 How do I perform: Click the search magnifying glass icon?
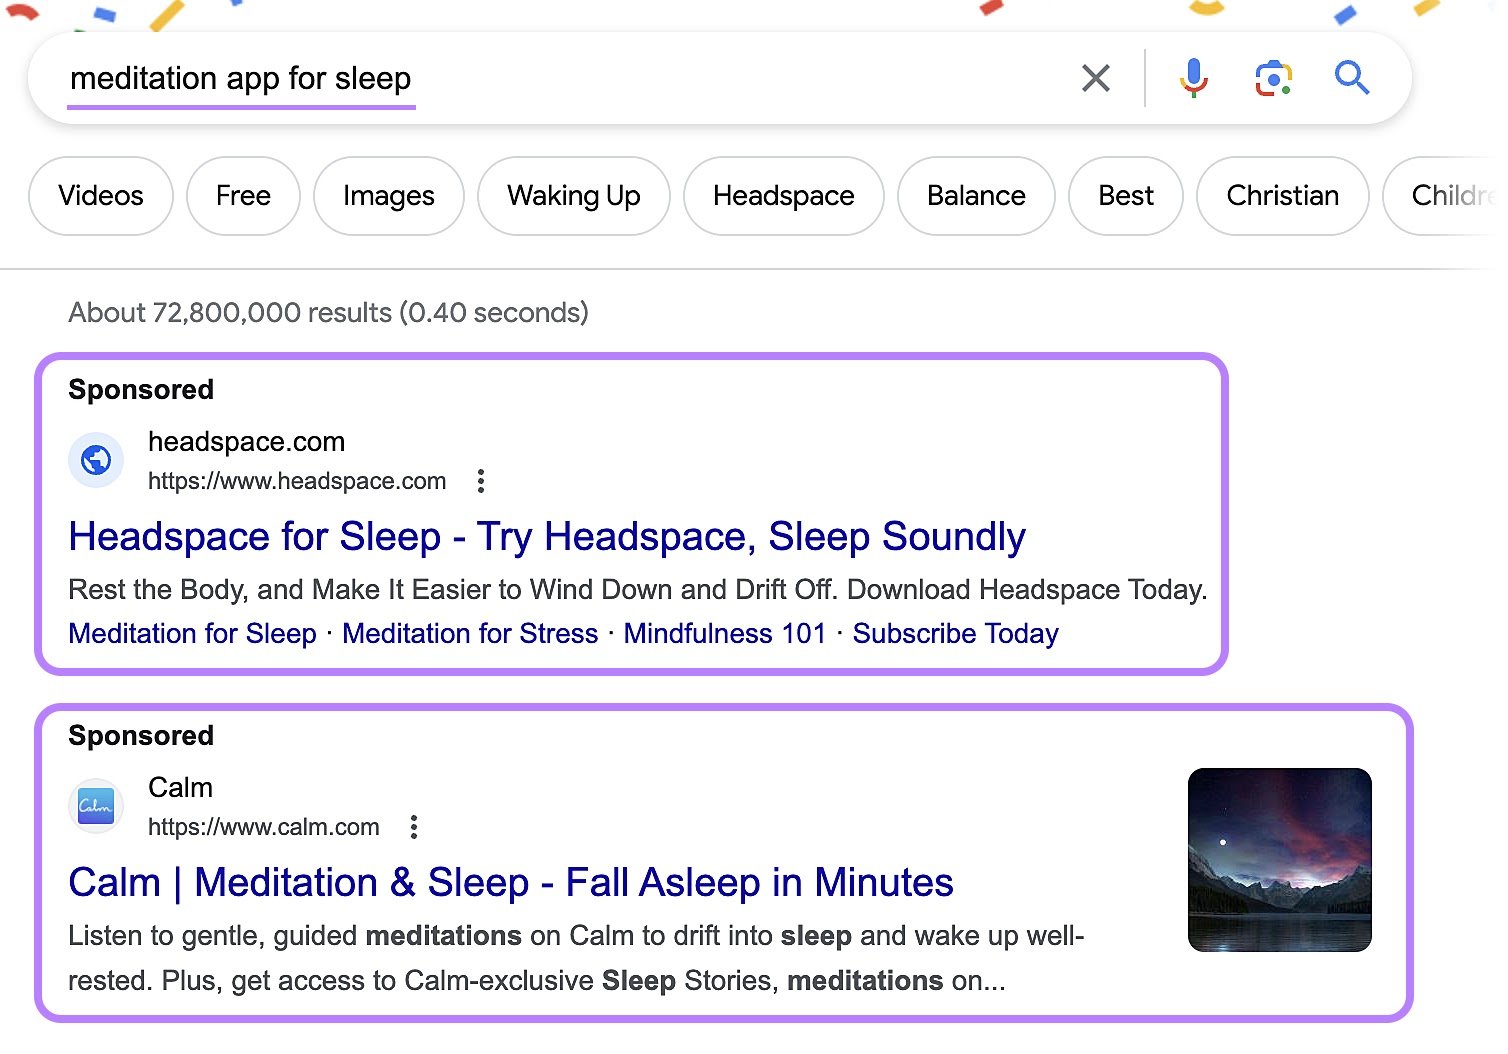tap(1352, 77)
